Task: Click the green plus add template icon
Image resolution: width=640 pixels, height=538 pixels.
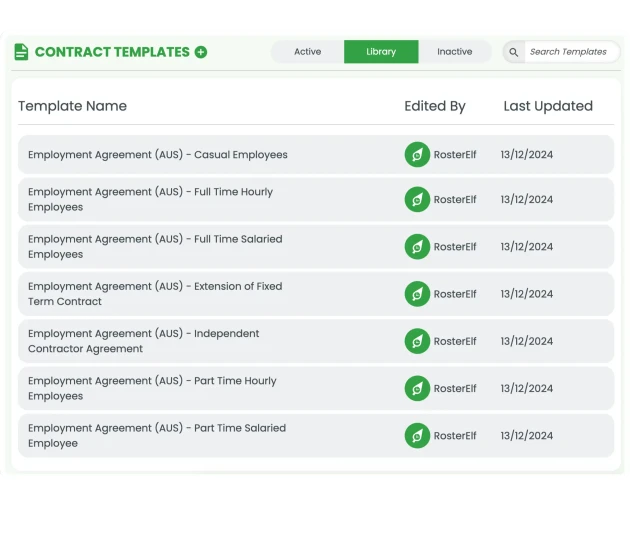Action: [x=201, y=52]
